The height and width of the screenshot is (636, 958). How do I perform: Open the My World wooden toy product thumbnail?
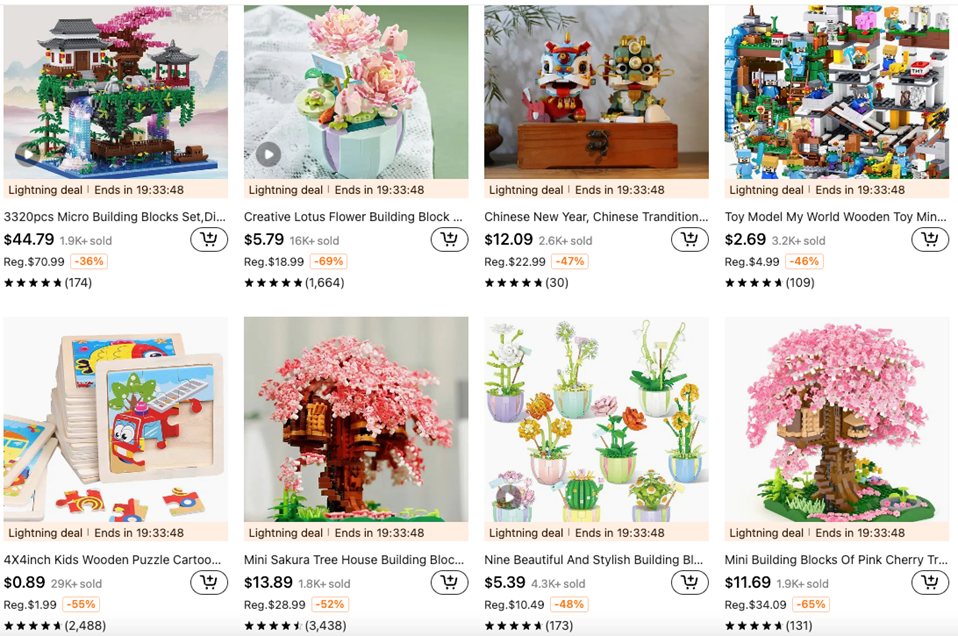(x=837, y=92)
